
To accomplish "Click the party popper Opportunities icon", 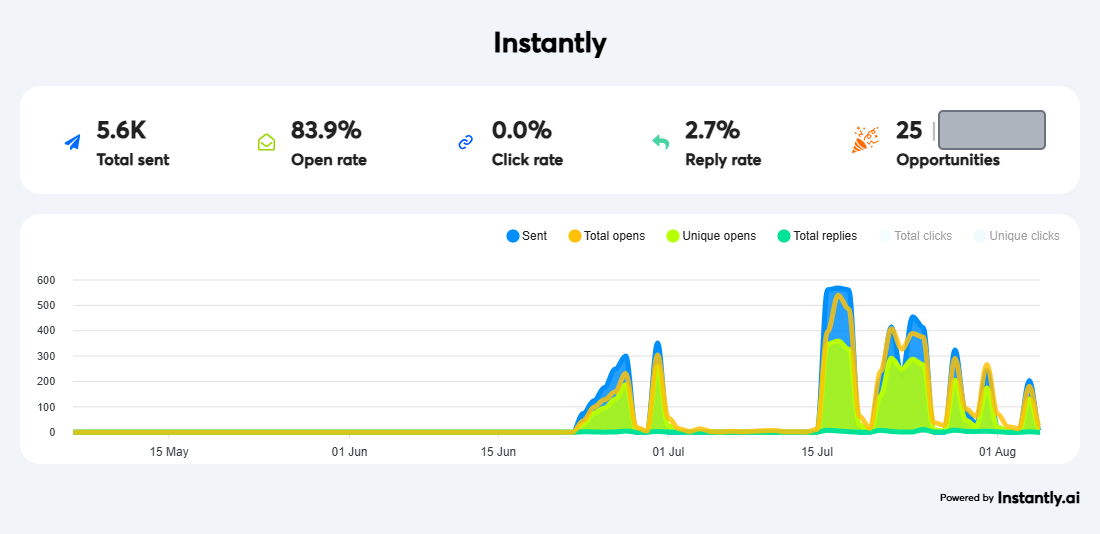I will tap(864, 140).
